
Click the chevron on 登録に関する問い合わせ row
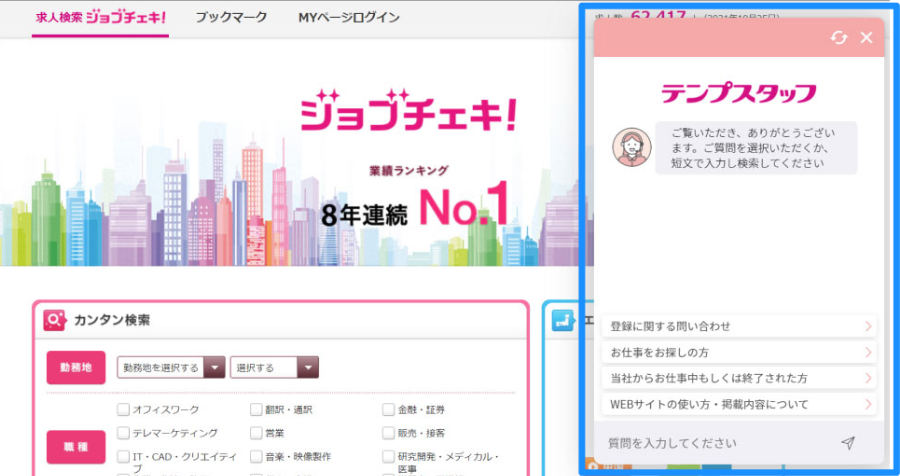[868, 326]
